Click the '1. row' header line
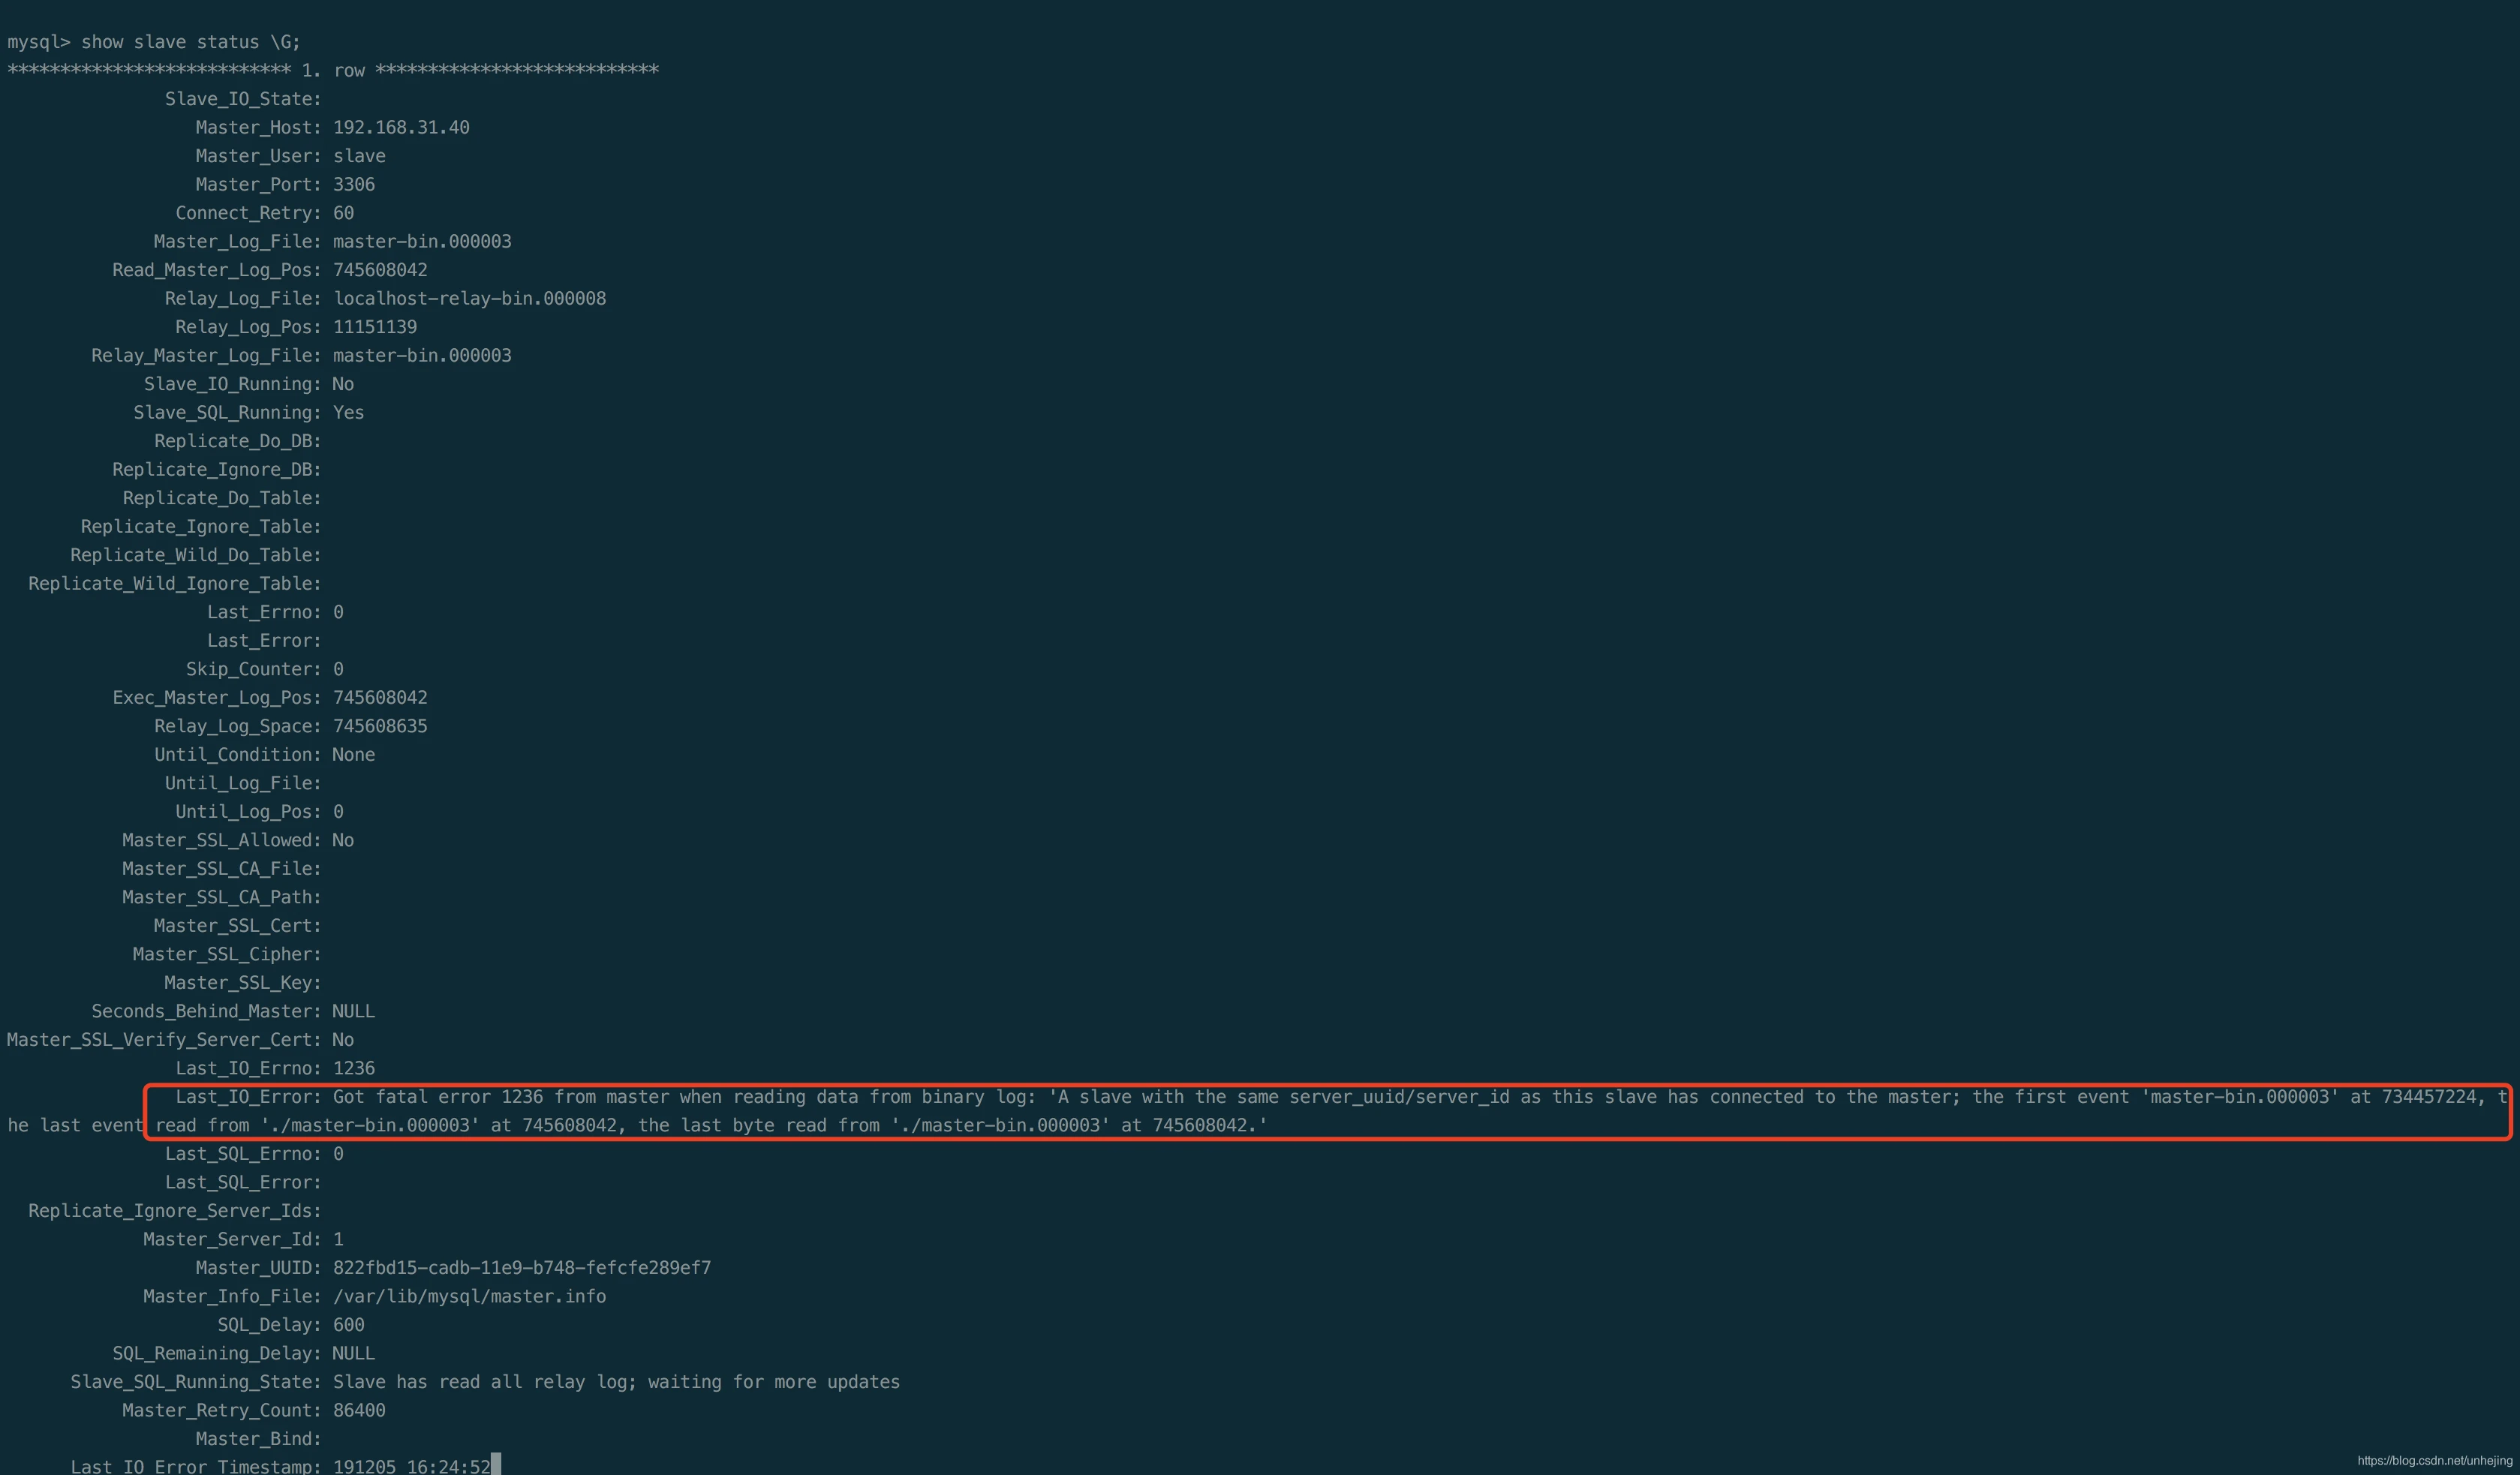The image size is (2520, 1475). [333, 70]
